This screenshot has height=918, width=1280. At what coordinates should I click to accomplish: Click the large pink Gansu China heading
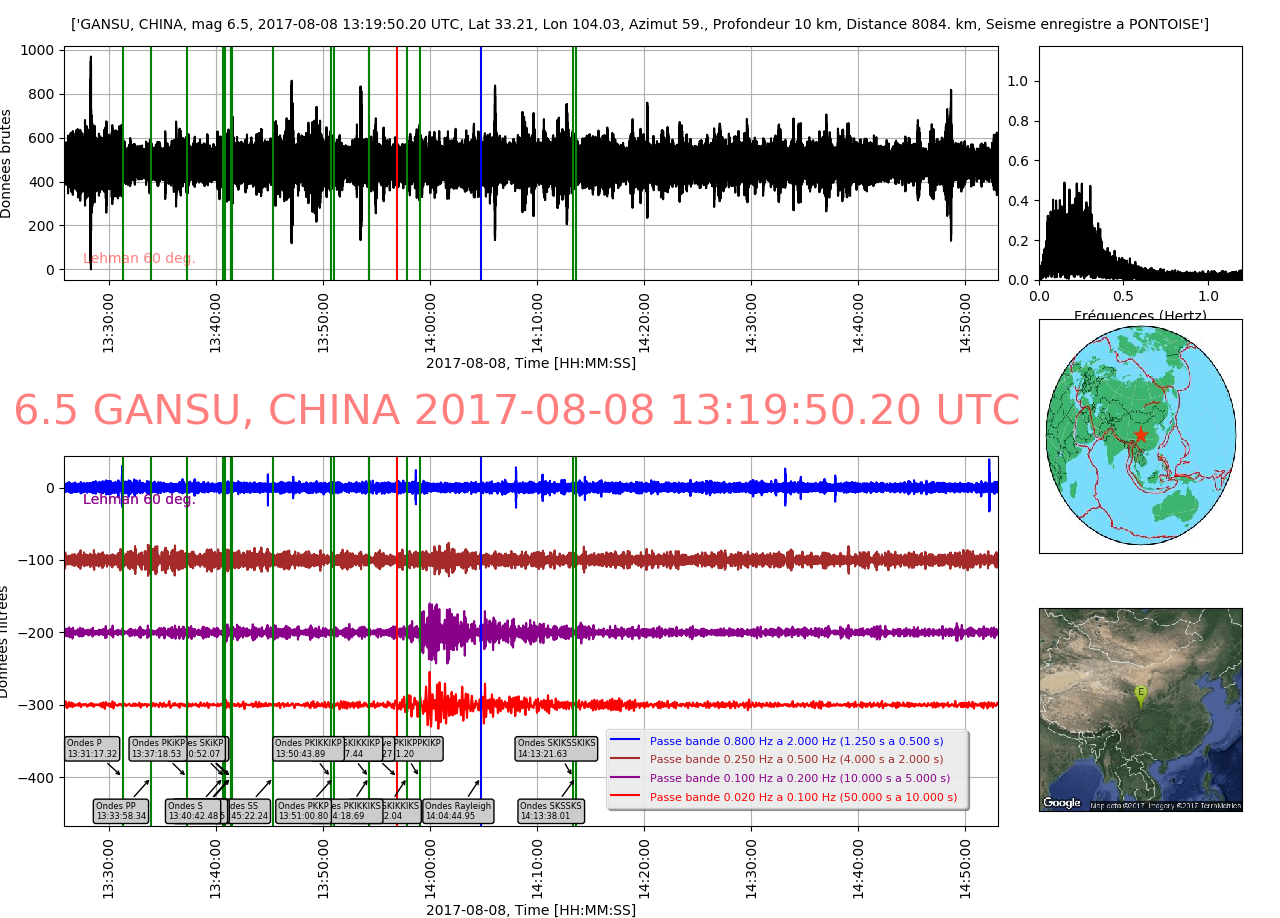click(516, 411)
